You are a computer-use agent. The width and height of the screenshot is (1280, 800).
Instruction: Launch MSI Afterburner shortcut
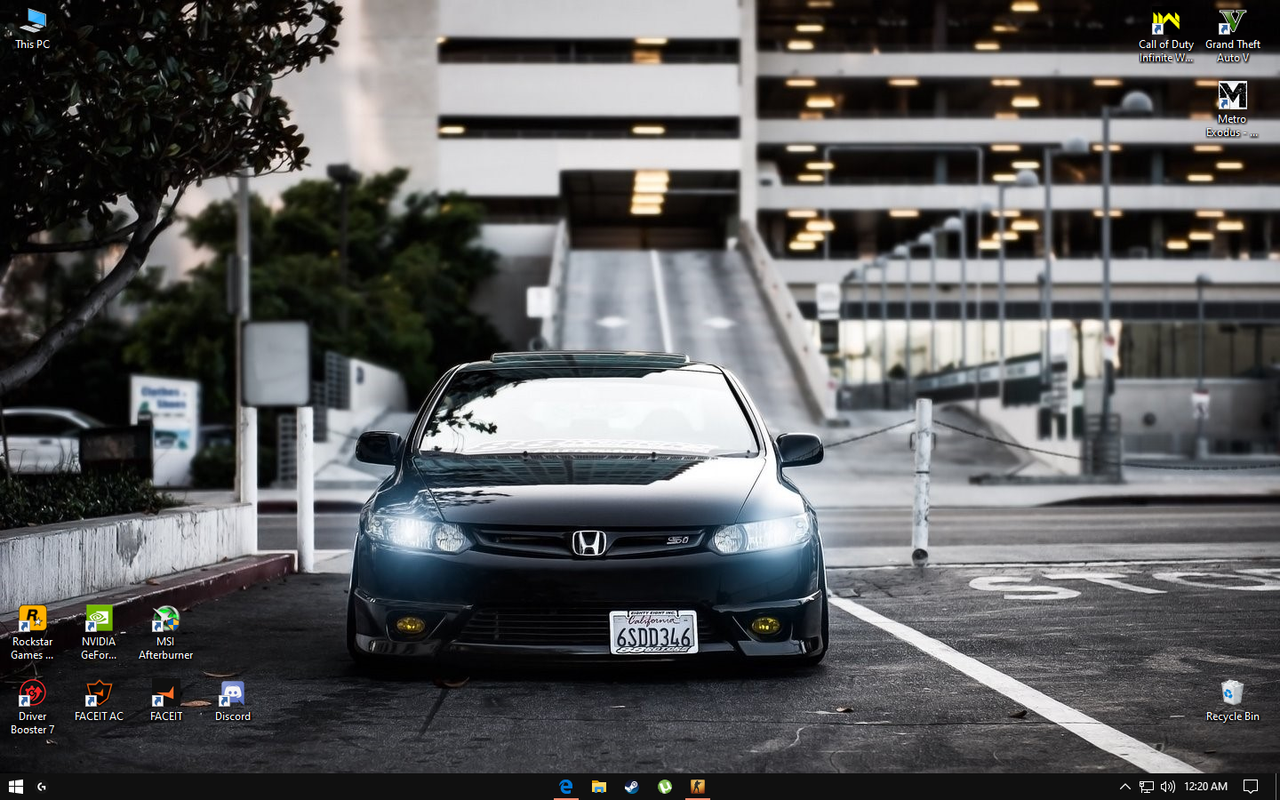coord(166,632)
